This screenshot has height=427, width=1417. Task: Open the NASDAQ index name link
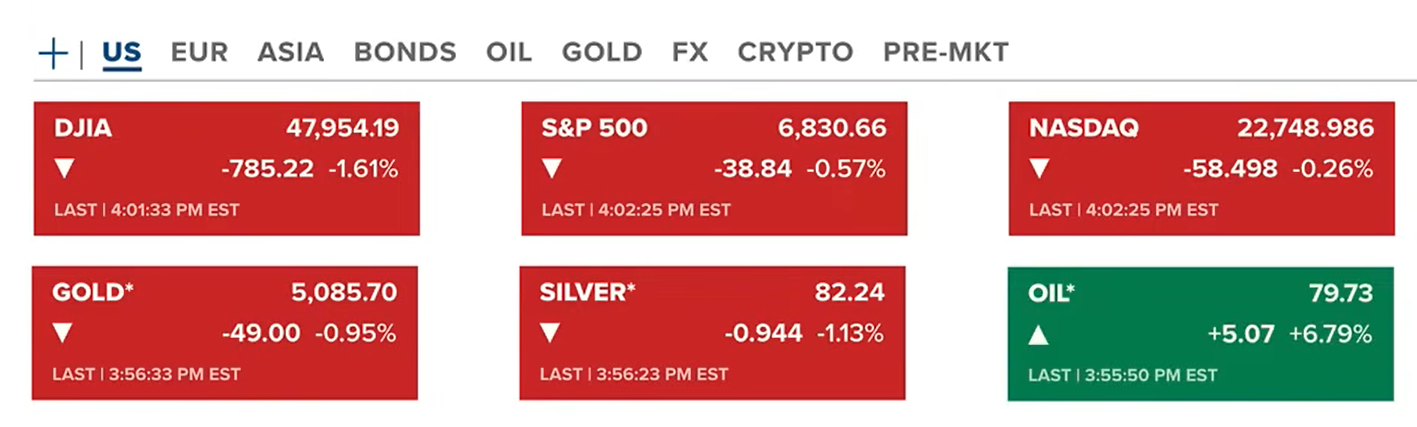pos(1084,128)
